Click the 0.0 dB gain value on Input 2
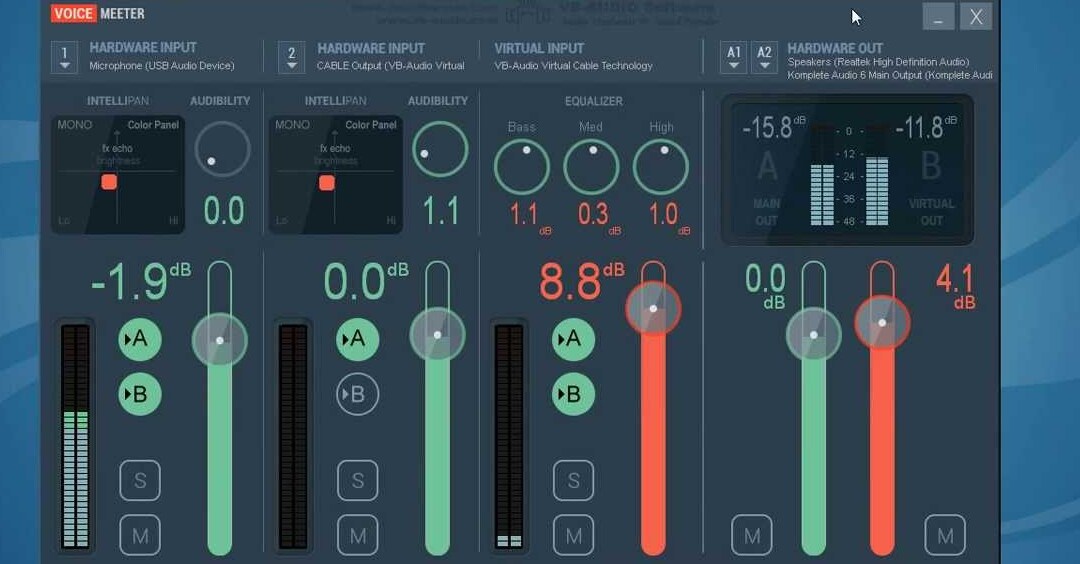The height and width of the screenshot is (564, 1080). pos(366,281)
